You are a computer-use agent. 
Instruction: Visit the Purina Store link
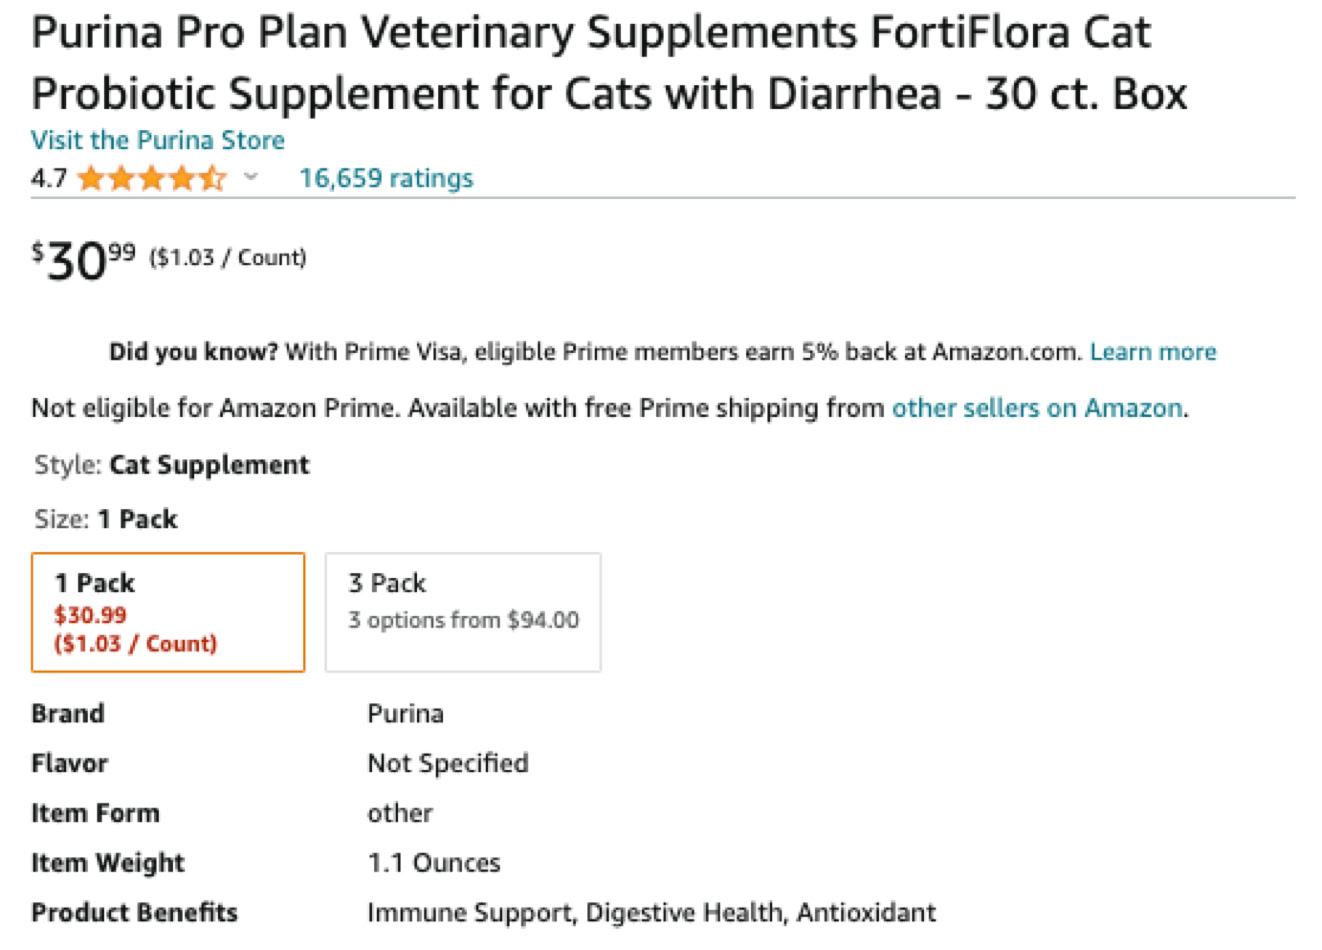pyautogui.click(x=158, y=140)
